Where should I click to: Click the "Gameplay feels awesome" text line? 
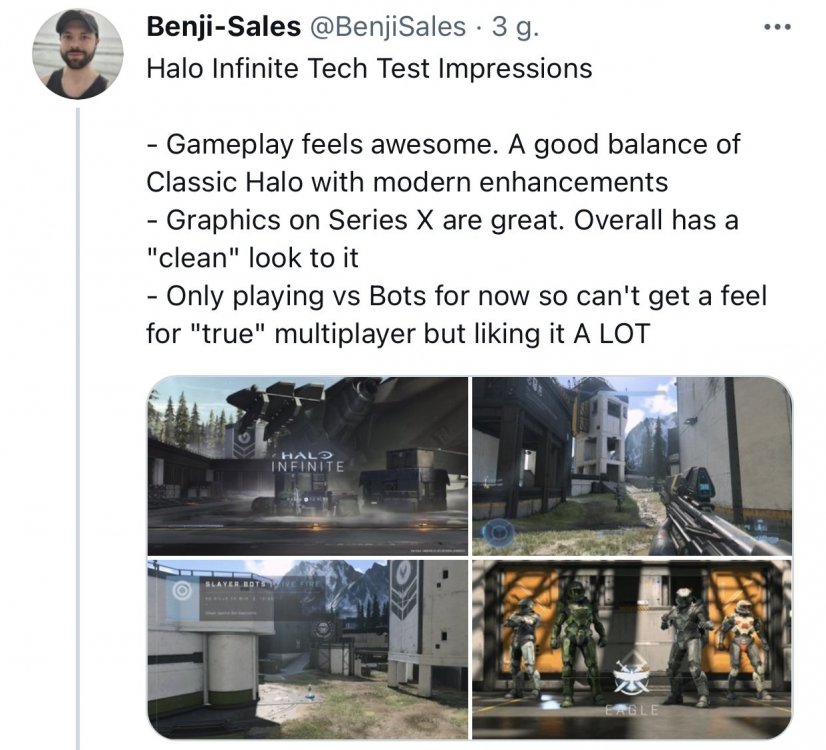(443, 144)
